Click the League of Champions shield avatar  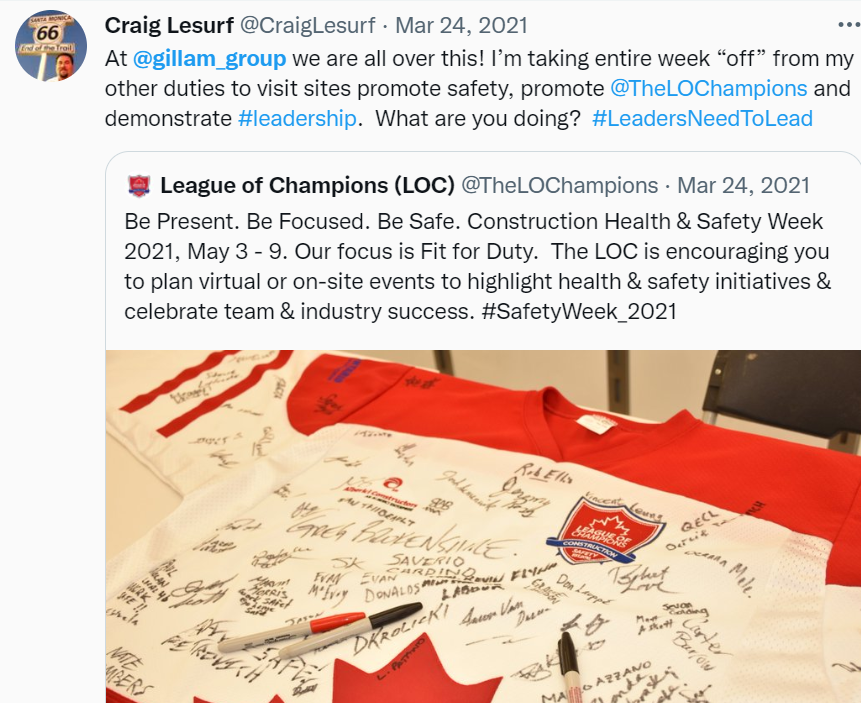tap(139, 186)
